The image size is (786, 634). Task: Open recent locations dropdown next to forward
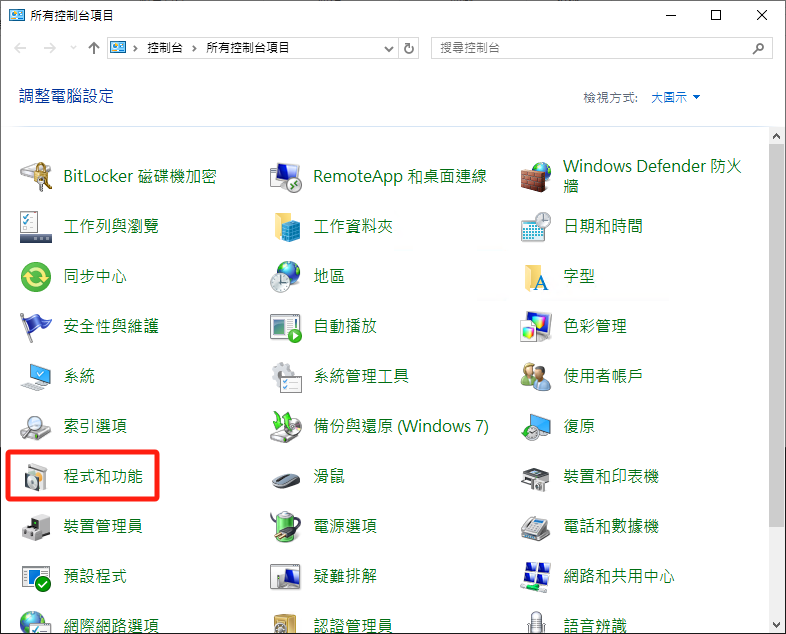coord(73,48)
